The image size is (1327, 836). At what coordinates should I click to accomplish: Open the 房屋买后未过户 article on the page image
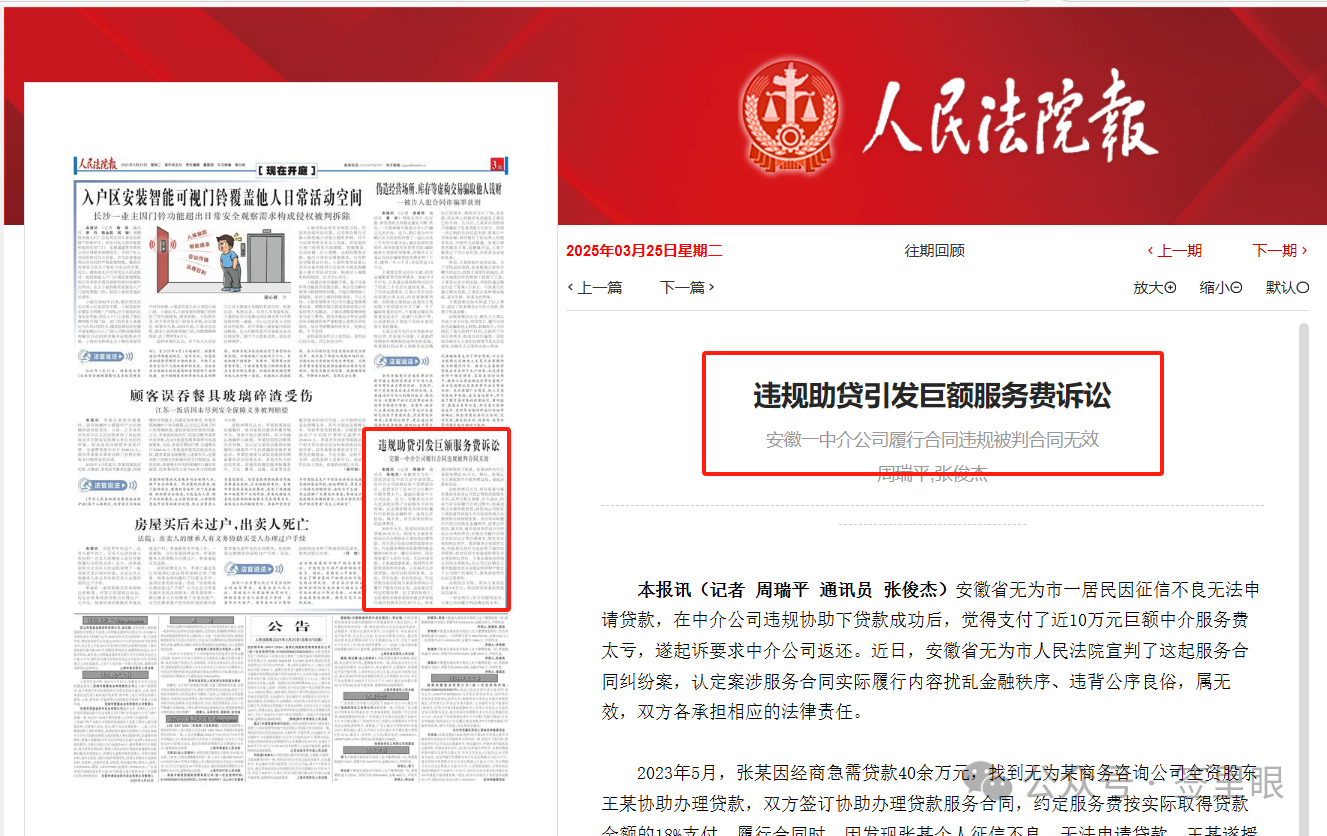(x=222, y=524)
